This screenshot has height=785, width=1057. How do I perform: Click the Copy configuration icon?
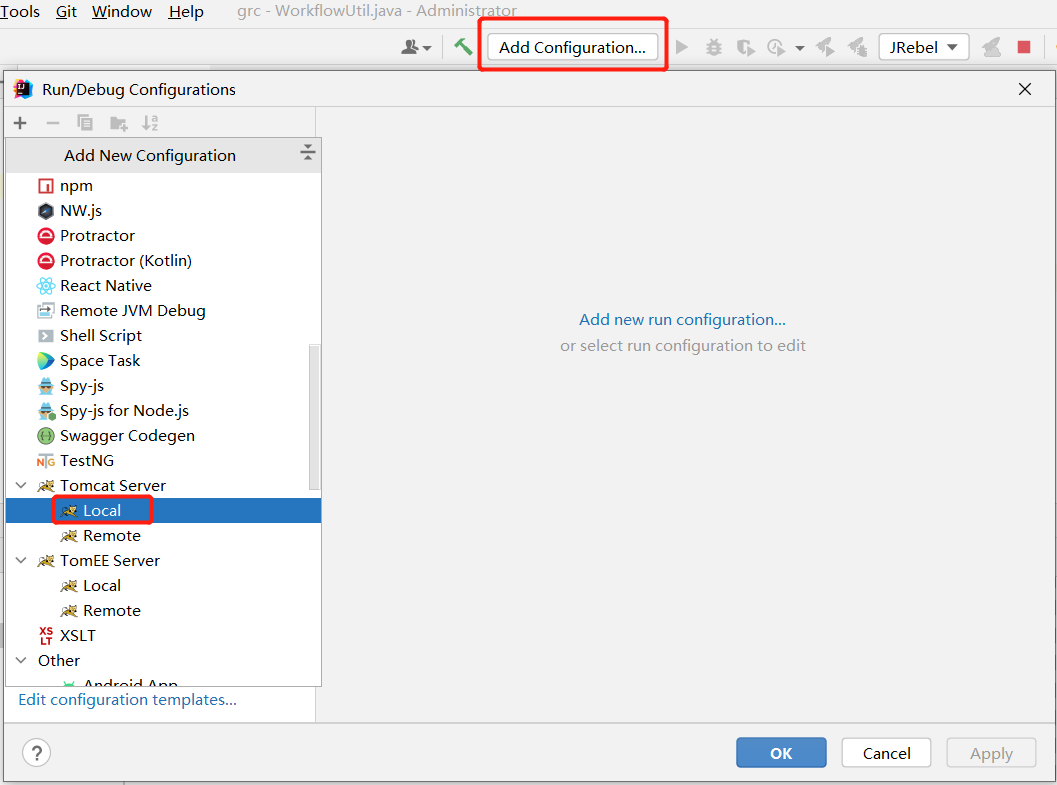coord(85,123)
